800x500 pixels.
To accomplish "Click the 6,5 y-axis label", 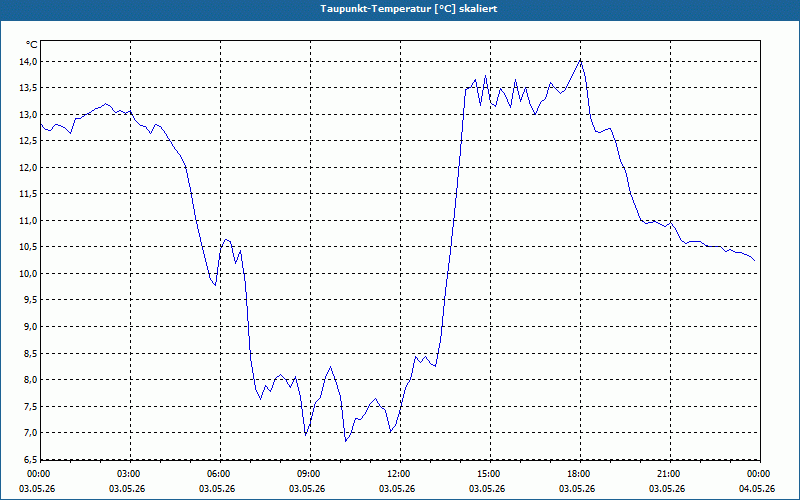I will [30, 459].
